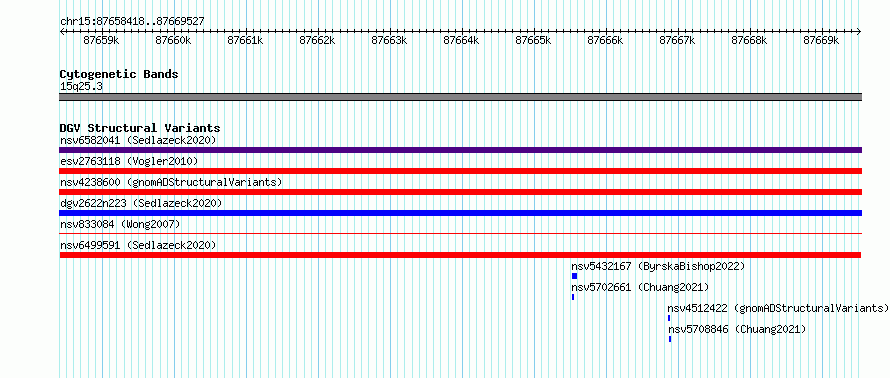Click the chr15:87658418..87669527 coordinate text
This screenshot has height=378, width=890.
132,22
